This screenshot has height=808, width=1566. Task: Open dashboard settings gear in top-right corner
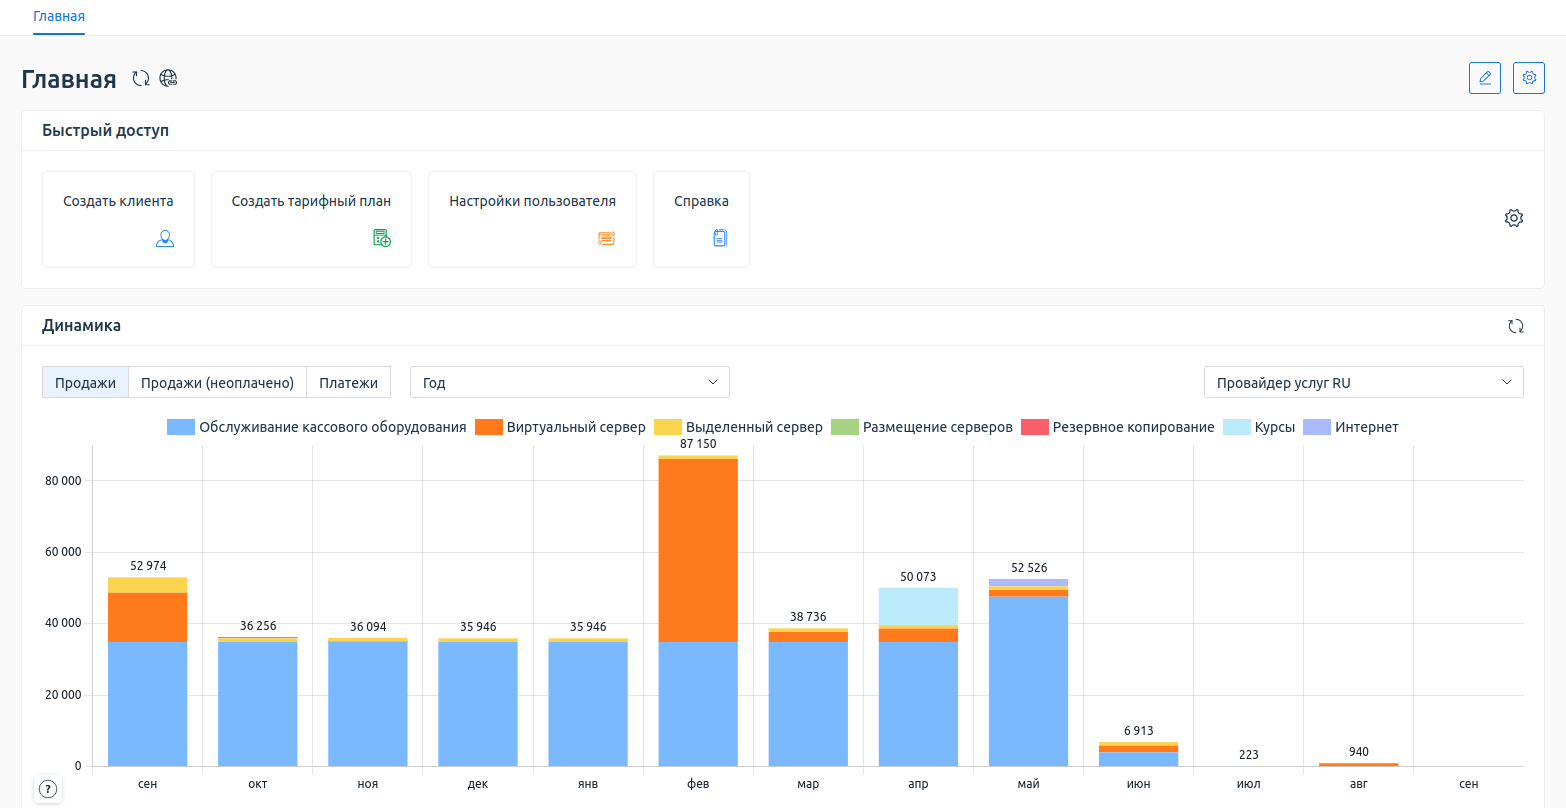tap(1528, 78)
